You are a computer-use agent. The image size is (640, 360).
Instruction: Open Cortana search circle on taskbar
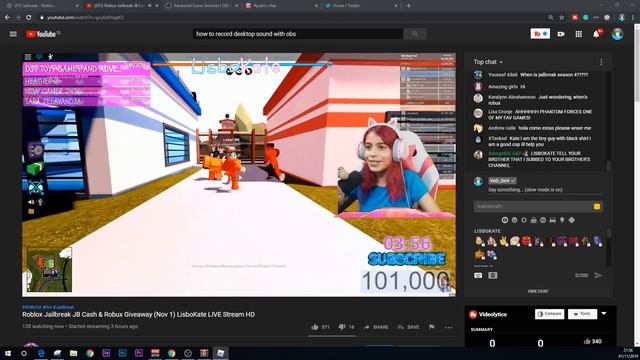(24, 353)
